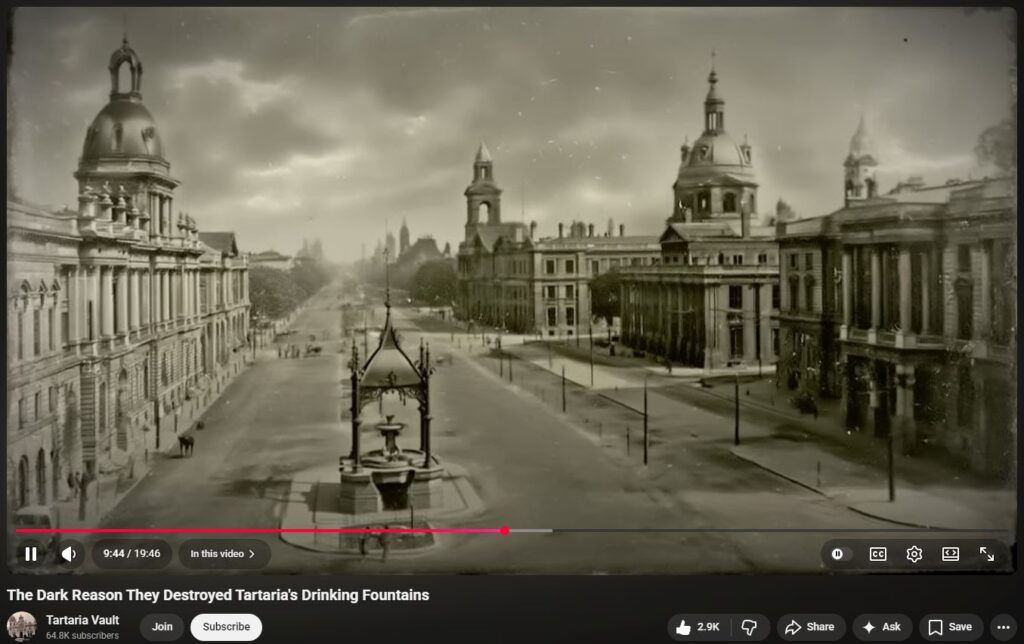Open the Ask AI assistant
The width and height of the screenshot is (1024, 644).
(882, 627)
